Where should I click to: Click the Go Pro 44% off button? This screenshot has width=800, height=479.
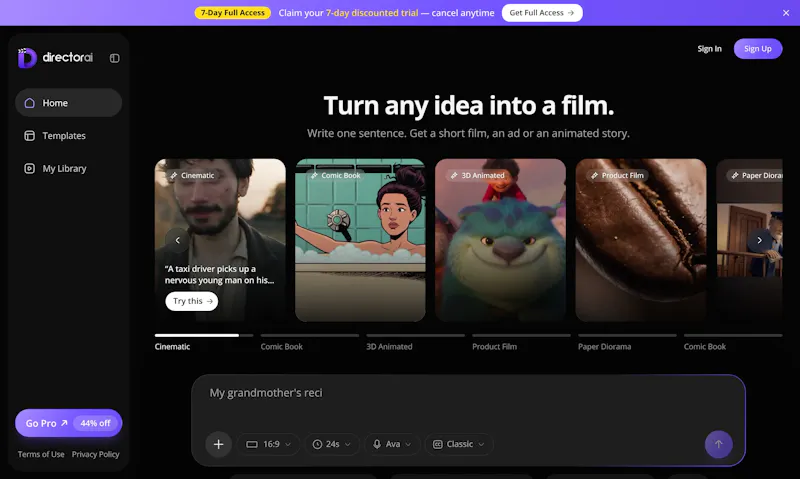click(x=68, y=423)
